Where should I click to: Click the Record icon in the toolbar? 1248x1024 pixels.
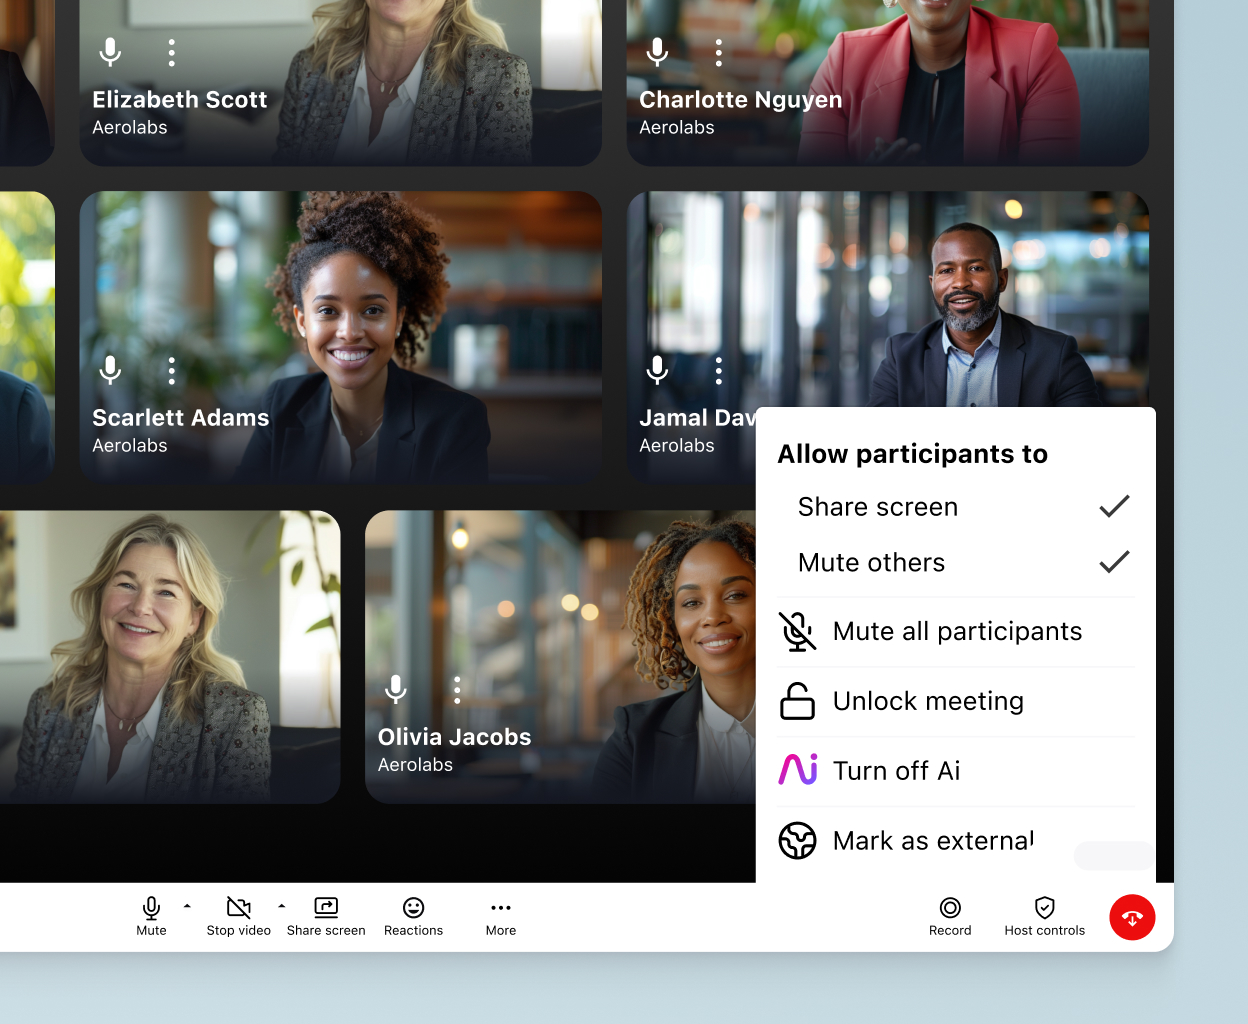pyautogui.click(x=950, y=909)
